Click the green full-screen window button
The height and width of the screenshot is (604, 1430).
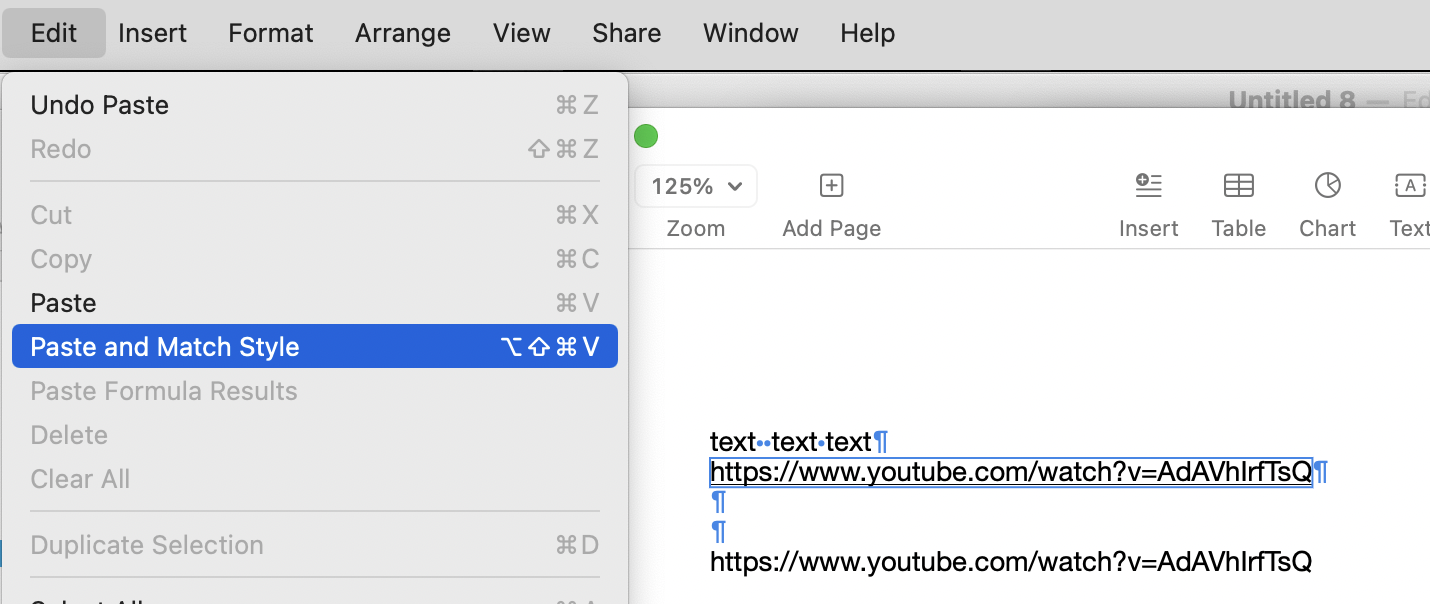646,135
